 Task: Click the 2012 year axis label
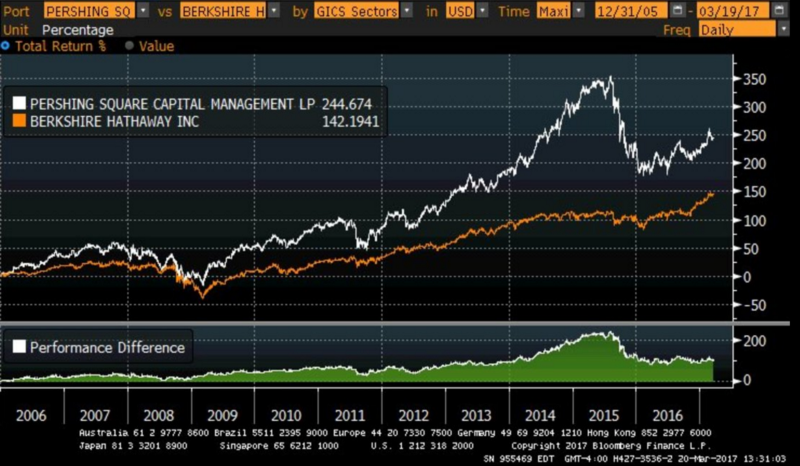tap(413, 415)
